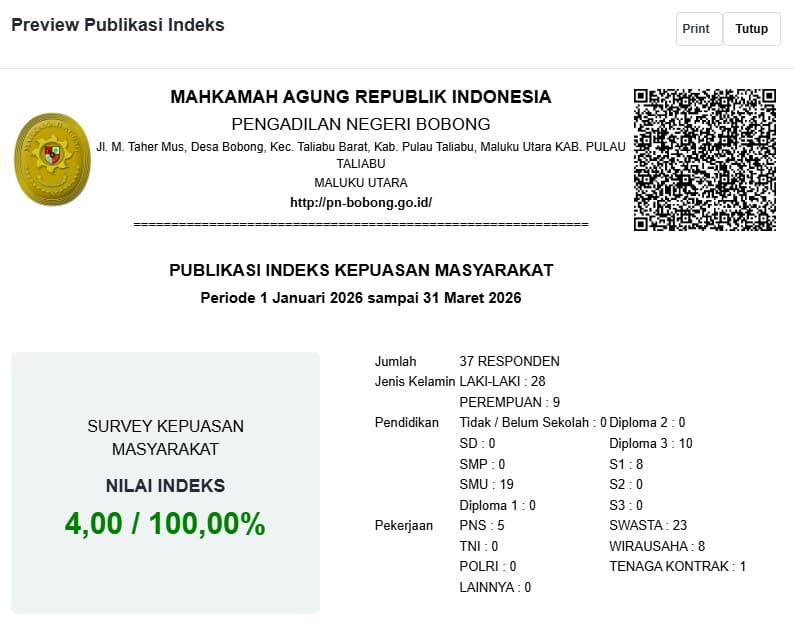Screen dimensions: 794x643
Task: Click the QR code image
Action: tap(704, 159)
